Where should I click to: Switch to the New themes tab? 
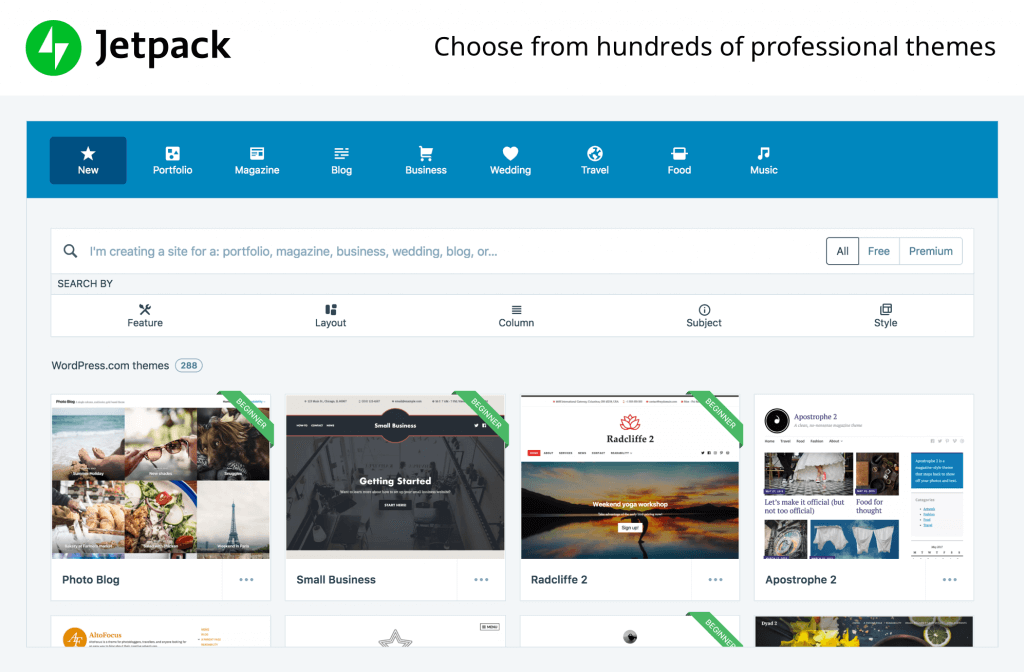(88, 161)
